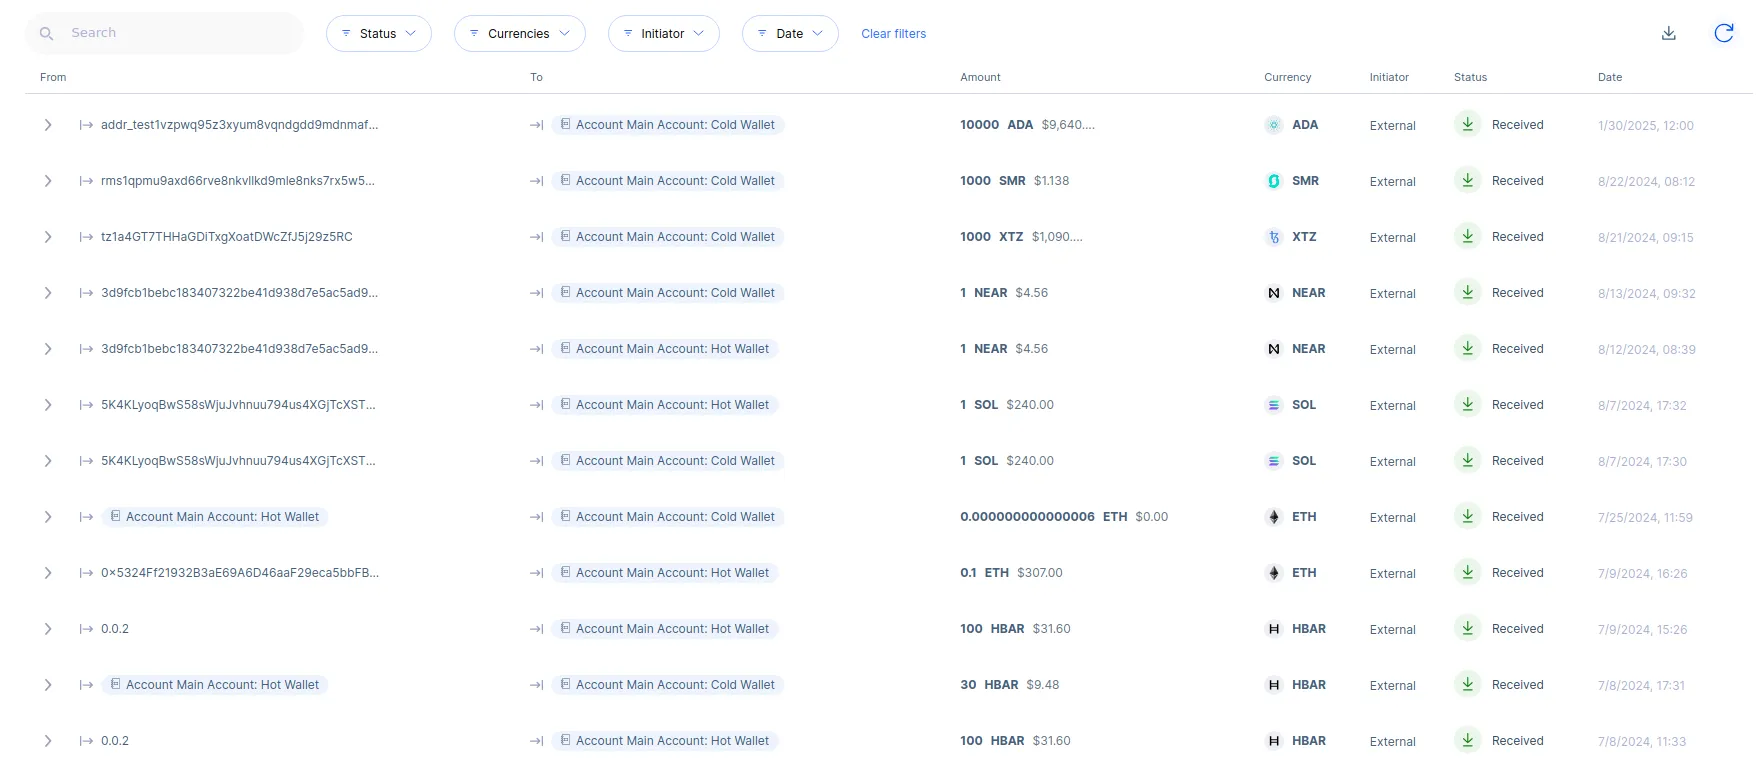This screenshot has height=770, width=1757.
Task: Click Hot Wallet source in 30 HBAR row
Action: (215, 685)
